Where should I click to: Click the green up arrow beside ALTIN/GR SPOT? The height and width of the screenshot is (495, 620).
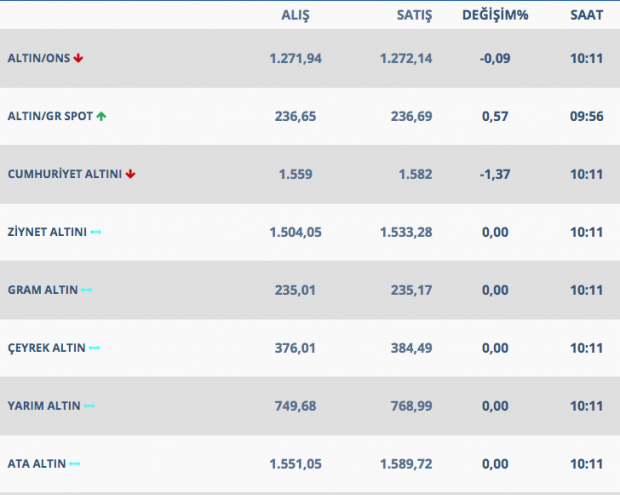point(101,116)
